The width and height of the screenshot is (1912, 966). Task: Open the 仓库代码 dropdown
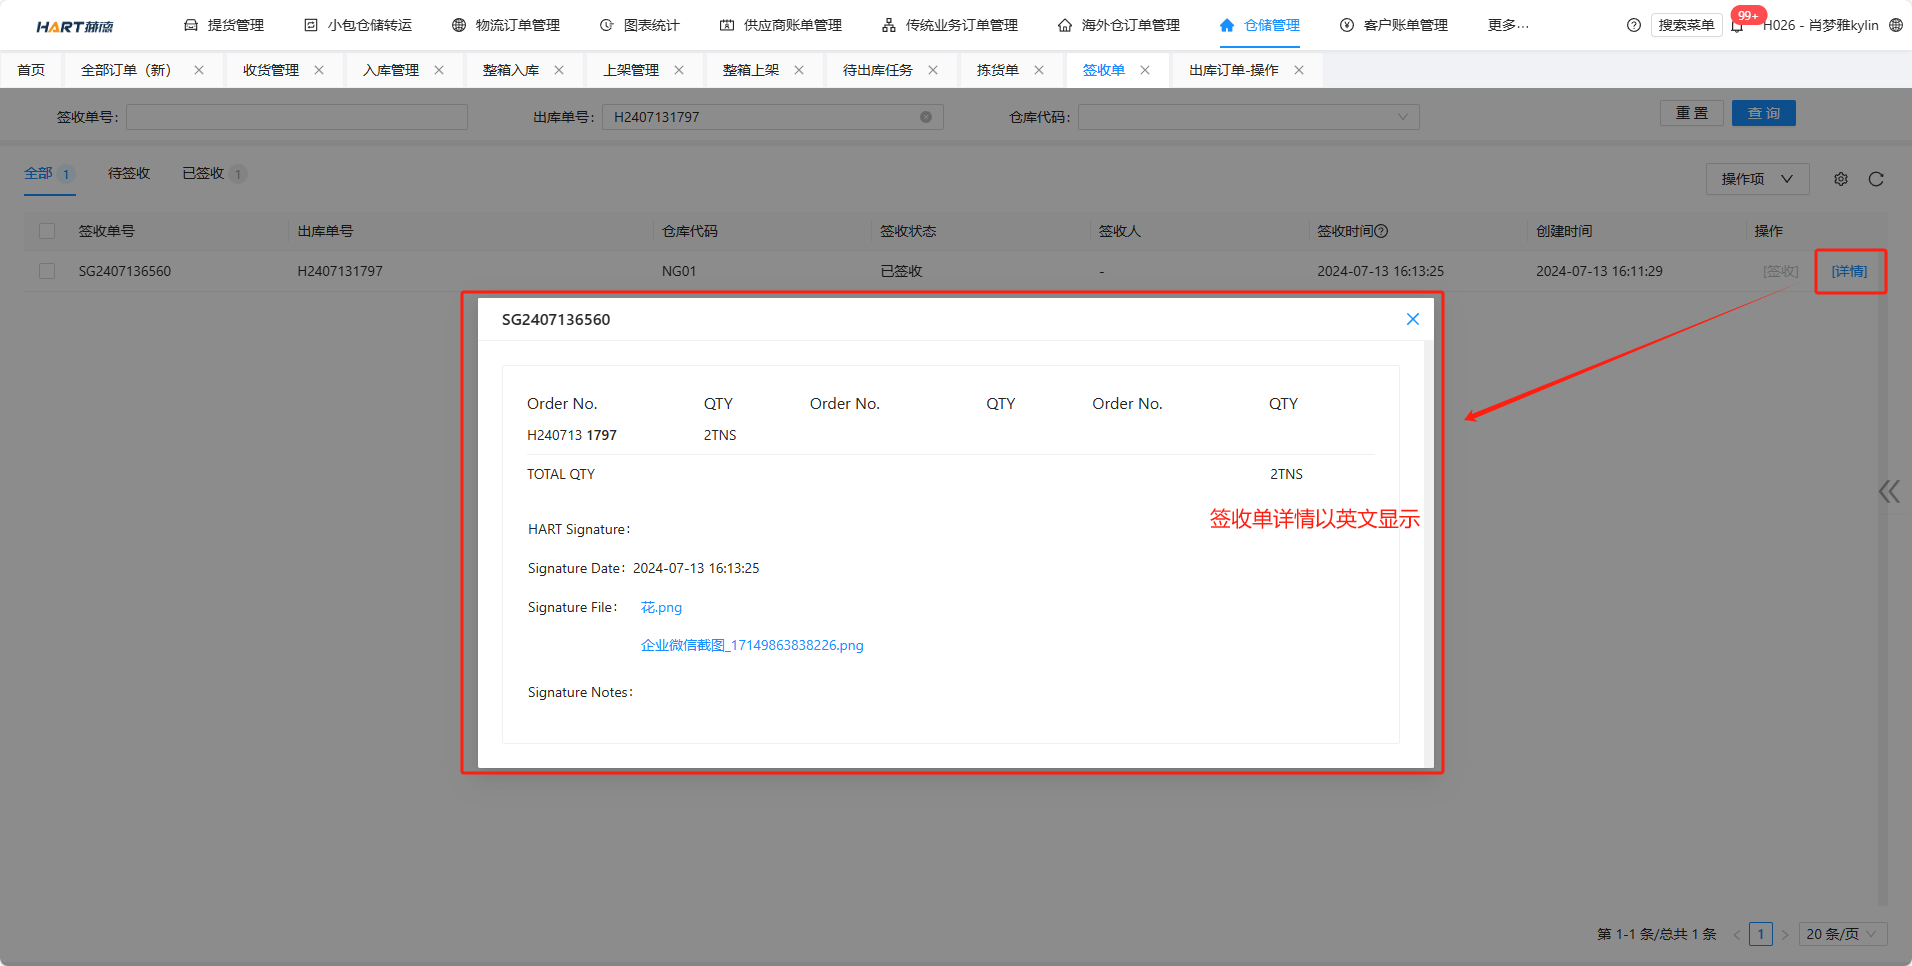(1247, 117)
